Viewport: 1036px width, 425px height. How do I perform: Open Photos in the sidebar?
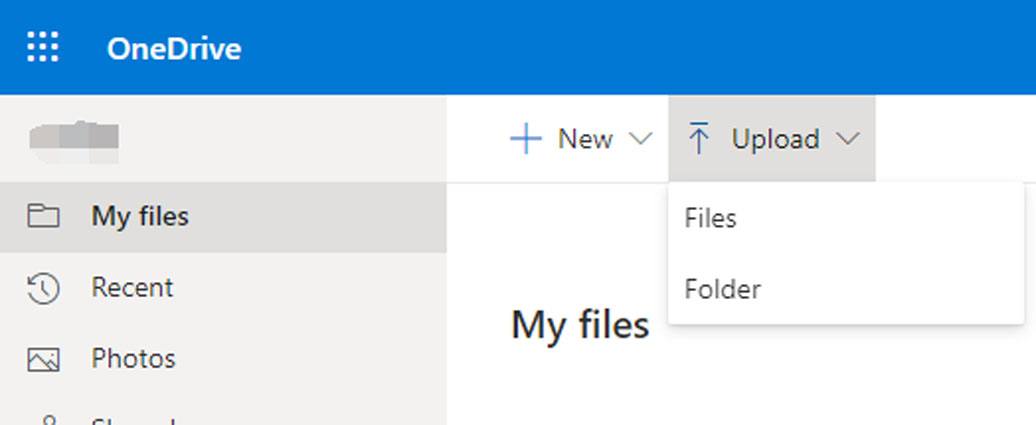point(223,358)
